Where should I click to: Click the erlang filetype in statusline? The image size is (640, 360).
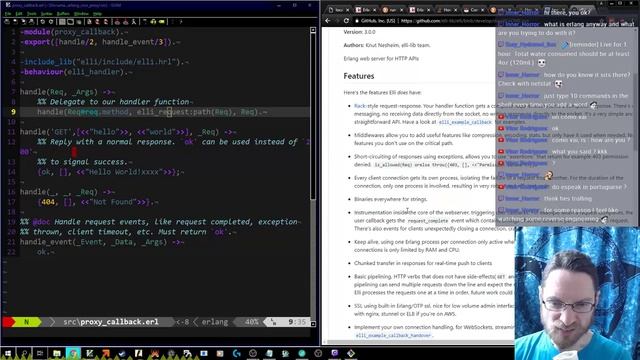pyautogui.click(x=215, y=322)
